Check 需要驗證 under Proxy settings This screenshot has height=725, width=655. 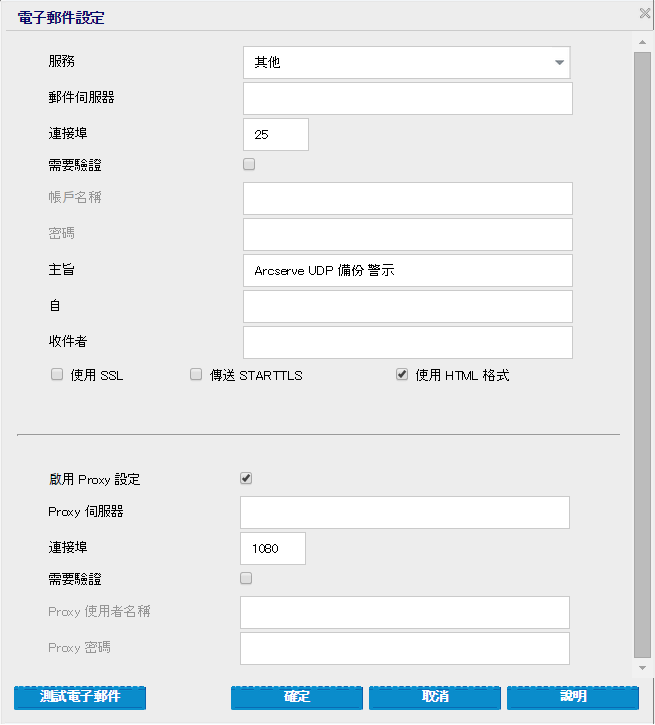(246, 578)
